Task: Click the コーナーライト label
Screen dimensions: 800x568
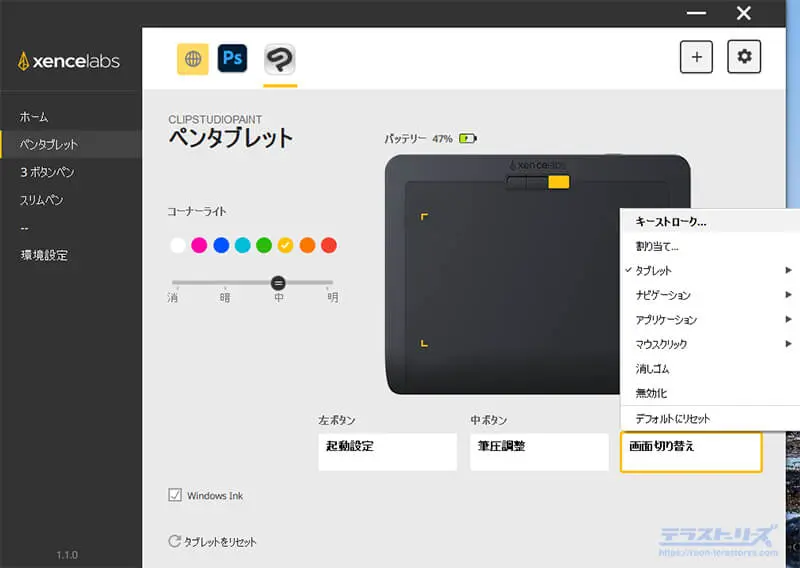Action: [197, 211]
